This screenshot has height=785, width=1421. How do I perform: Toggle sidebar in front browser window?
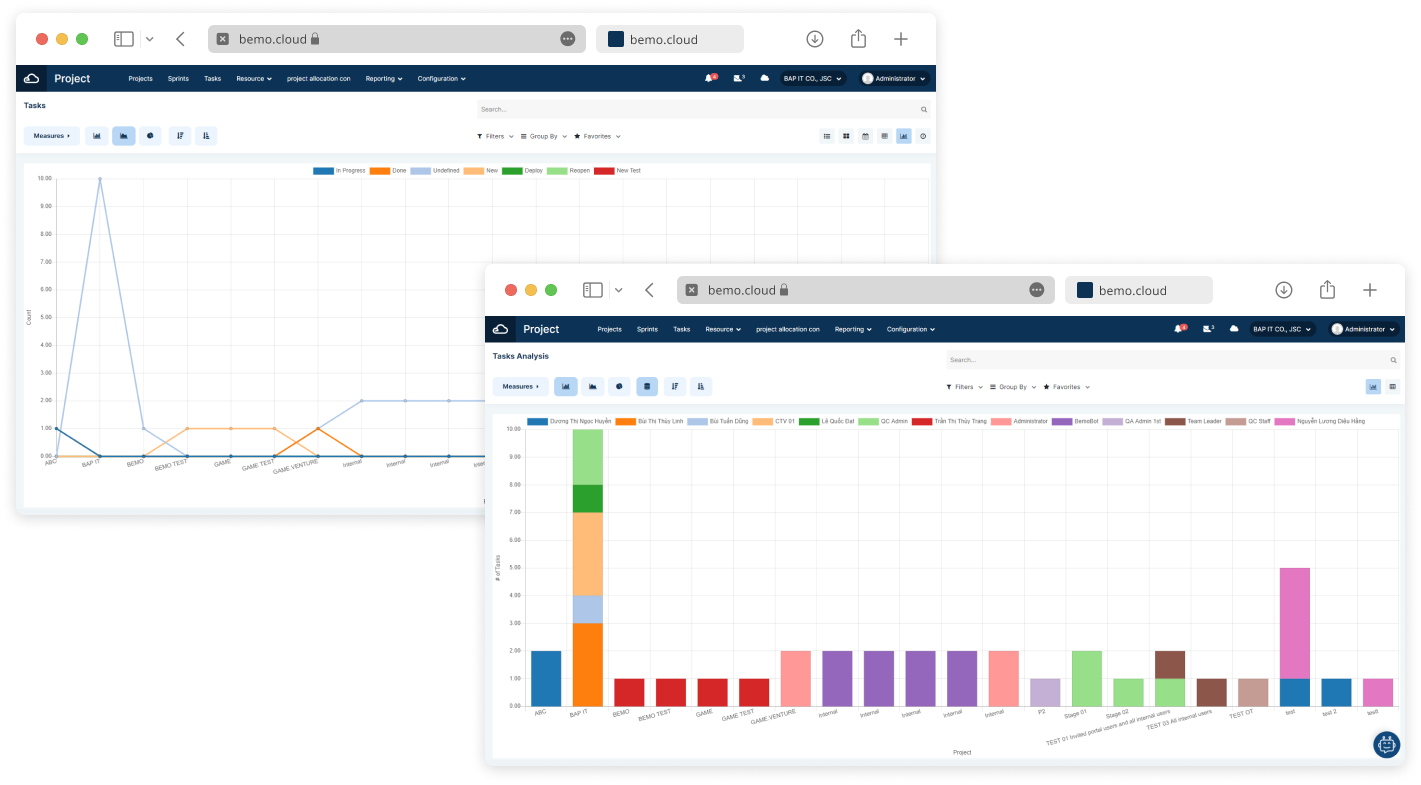(x=593, y=290)
